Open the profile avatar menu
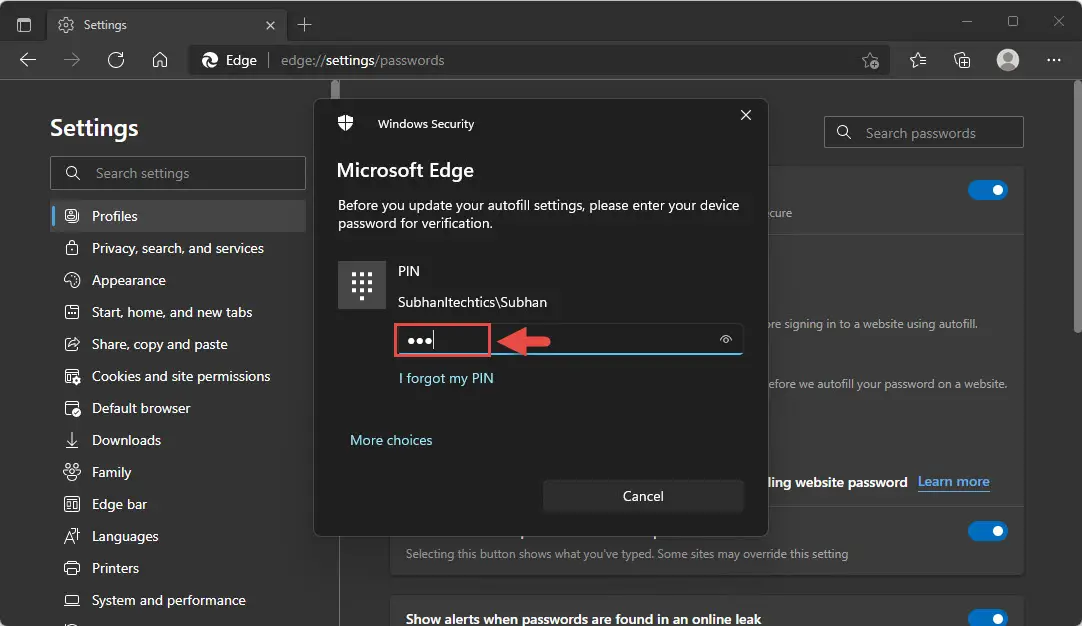 click(x=1007, y=60)
